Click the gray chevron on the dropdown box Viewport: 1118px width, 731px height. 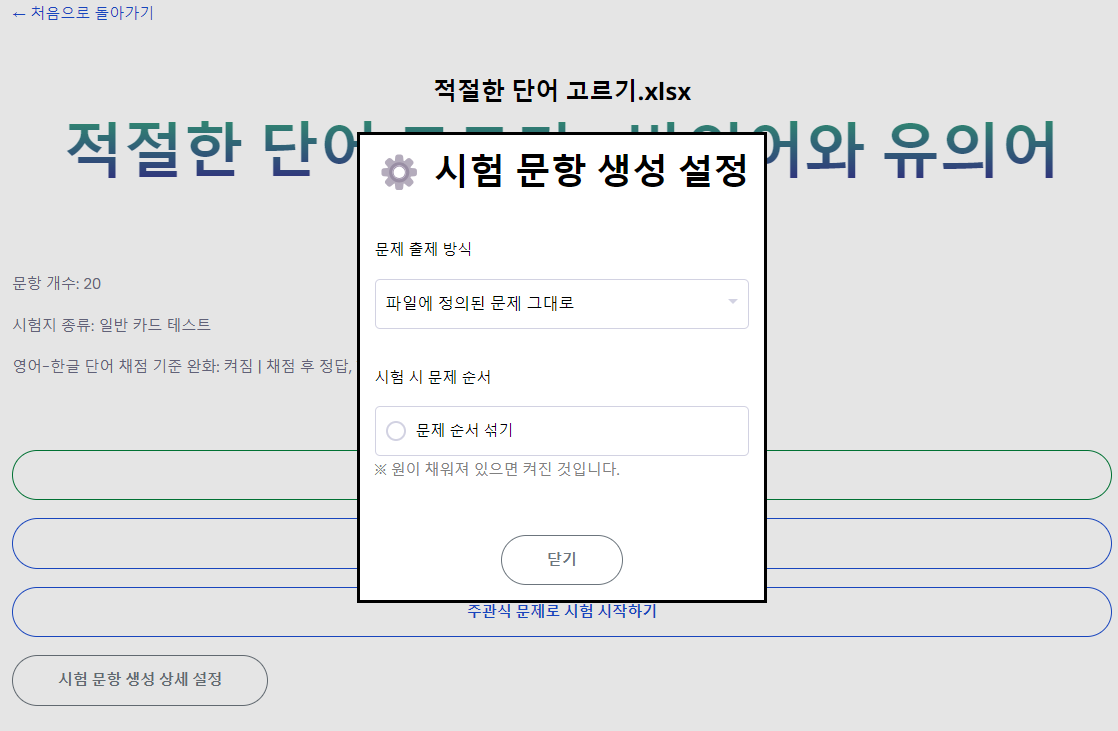click(733, 303)
